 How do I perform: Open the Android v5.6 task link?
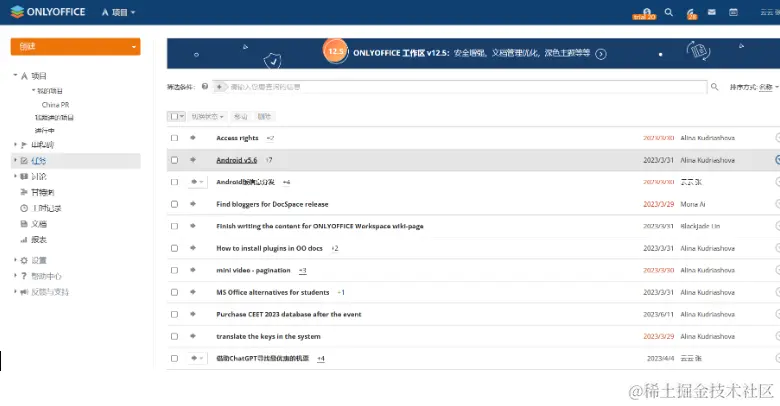click(237, 160)
